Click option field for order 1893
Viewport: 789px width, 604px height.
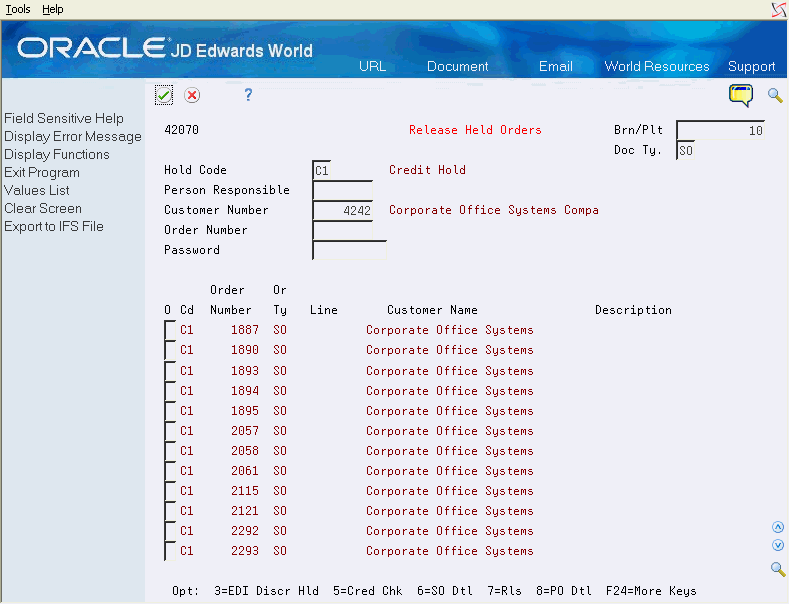[170, 371]
